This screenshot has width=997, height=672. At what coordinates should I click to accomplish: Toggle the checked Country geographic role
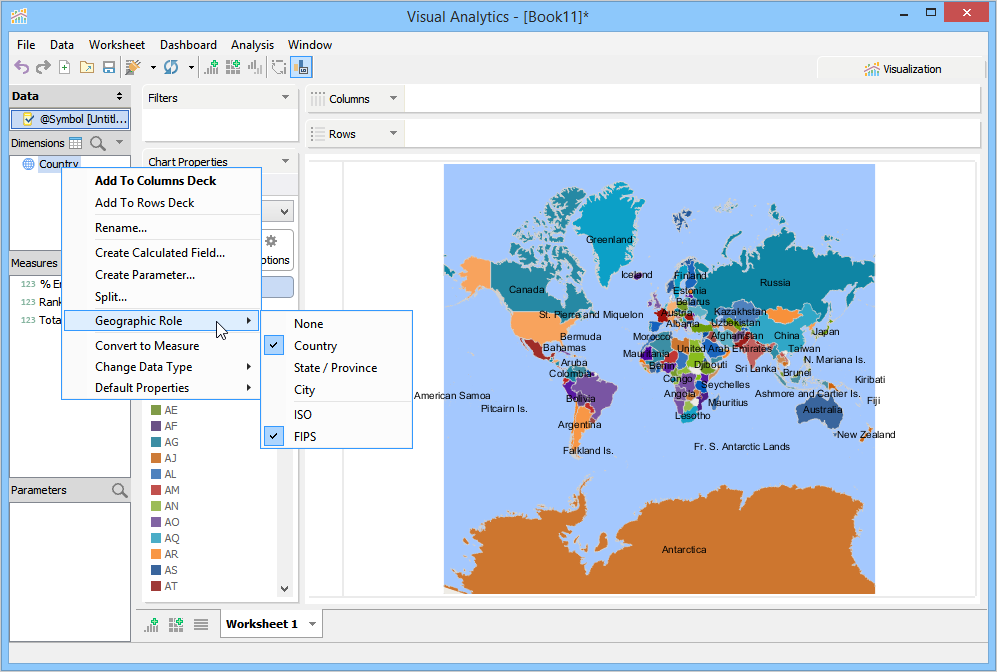pyautogui.click(x=337, y=346)
